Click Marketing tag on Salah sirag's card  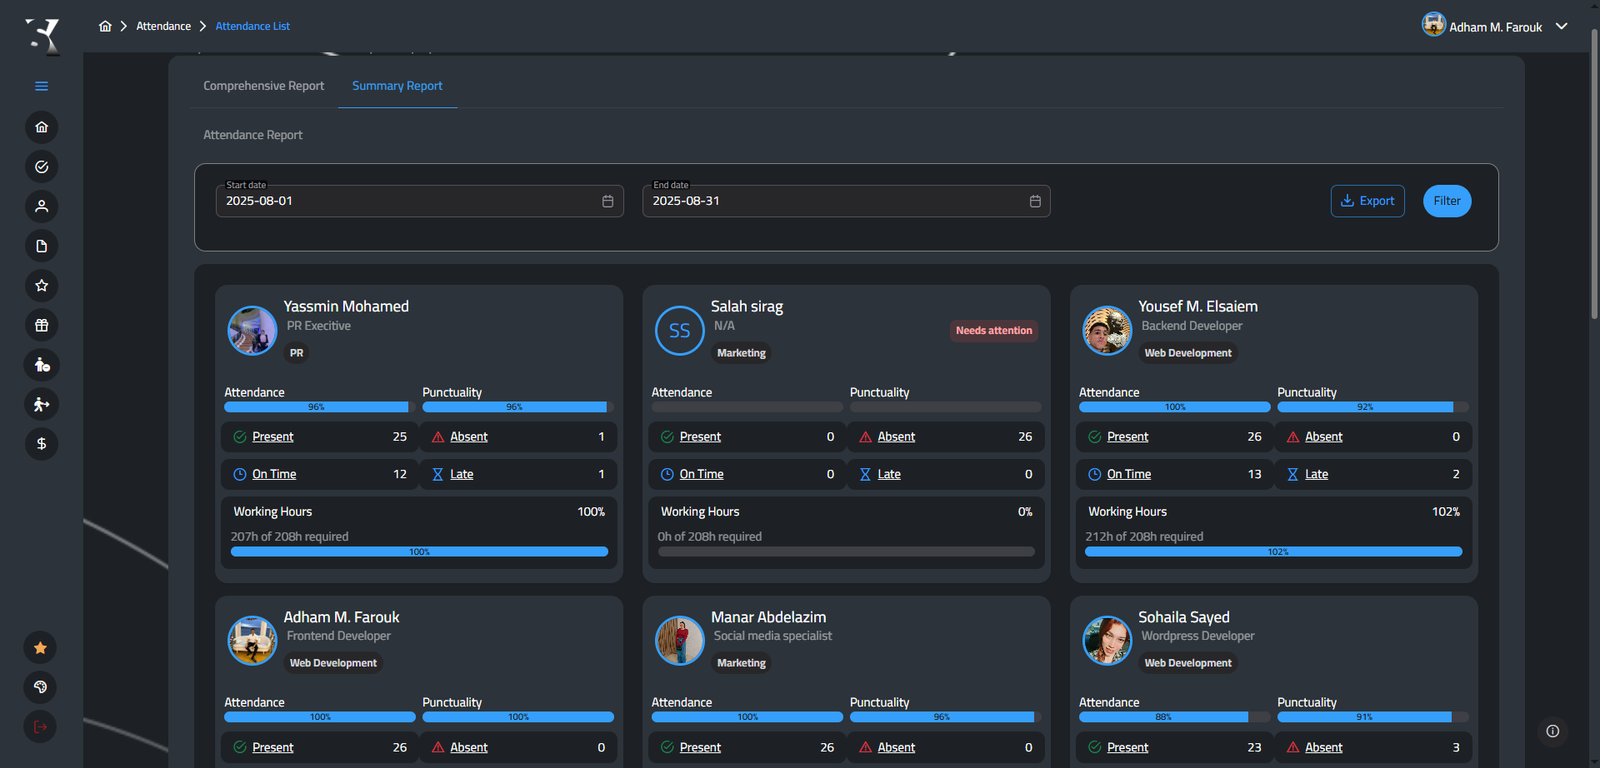pyautogui.click(x=741, y=353)
